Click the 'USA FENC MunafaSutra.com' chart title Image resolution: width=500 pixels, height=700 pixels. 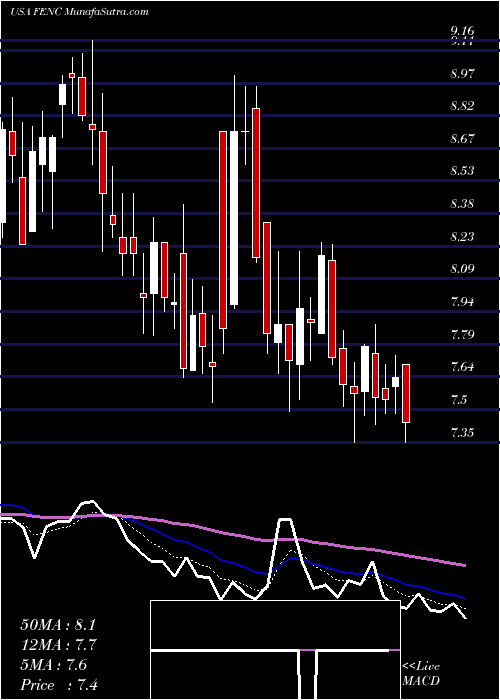pos(79,12)
